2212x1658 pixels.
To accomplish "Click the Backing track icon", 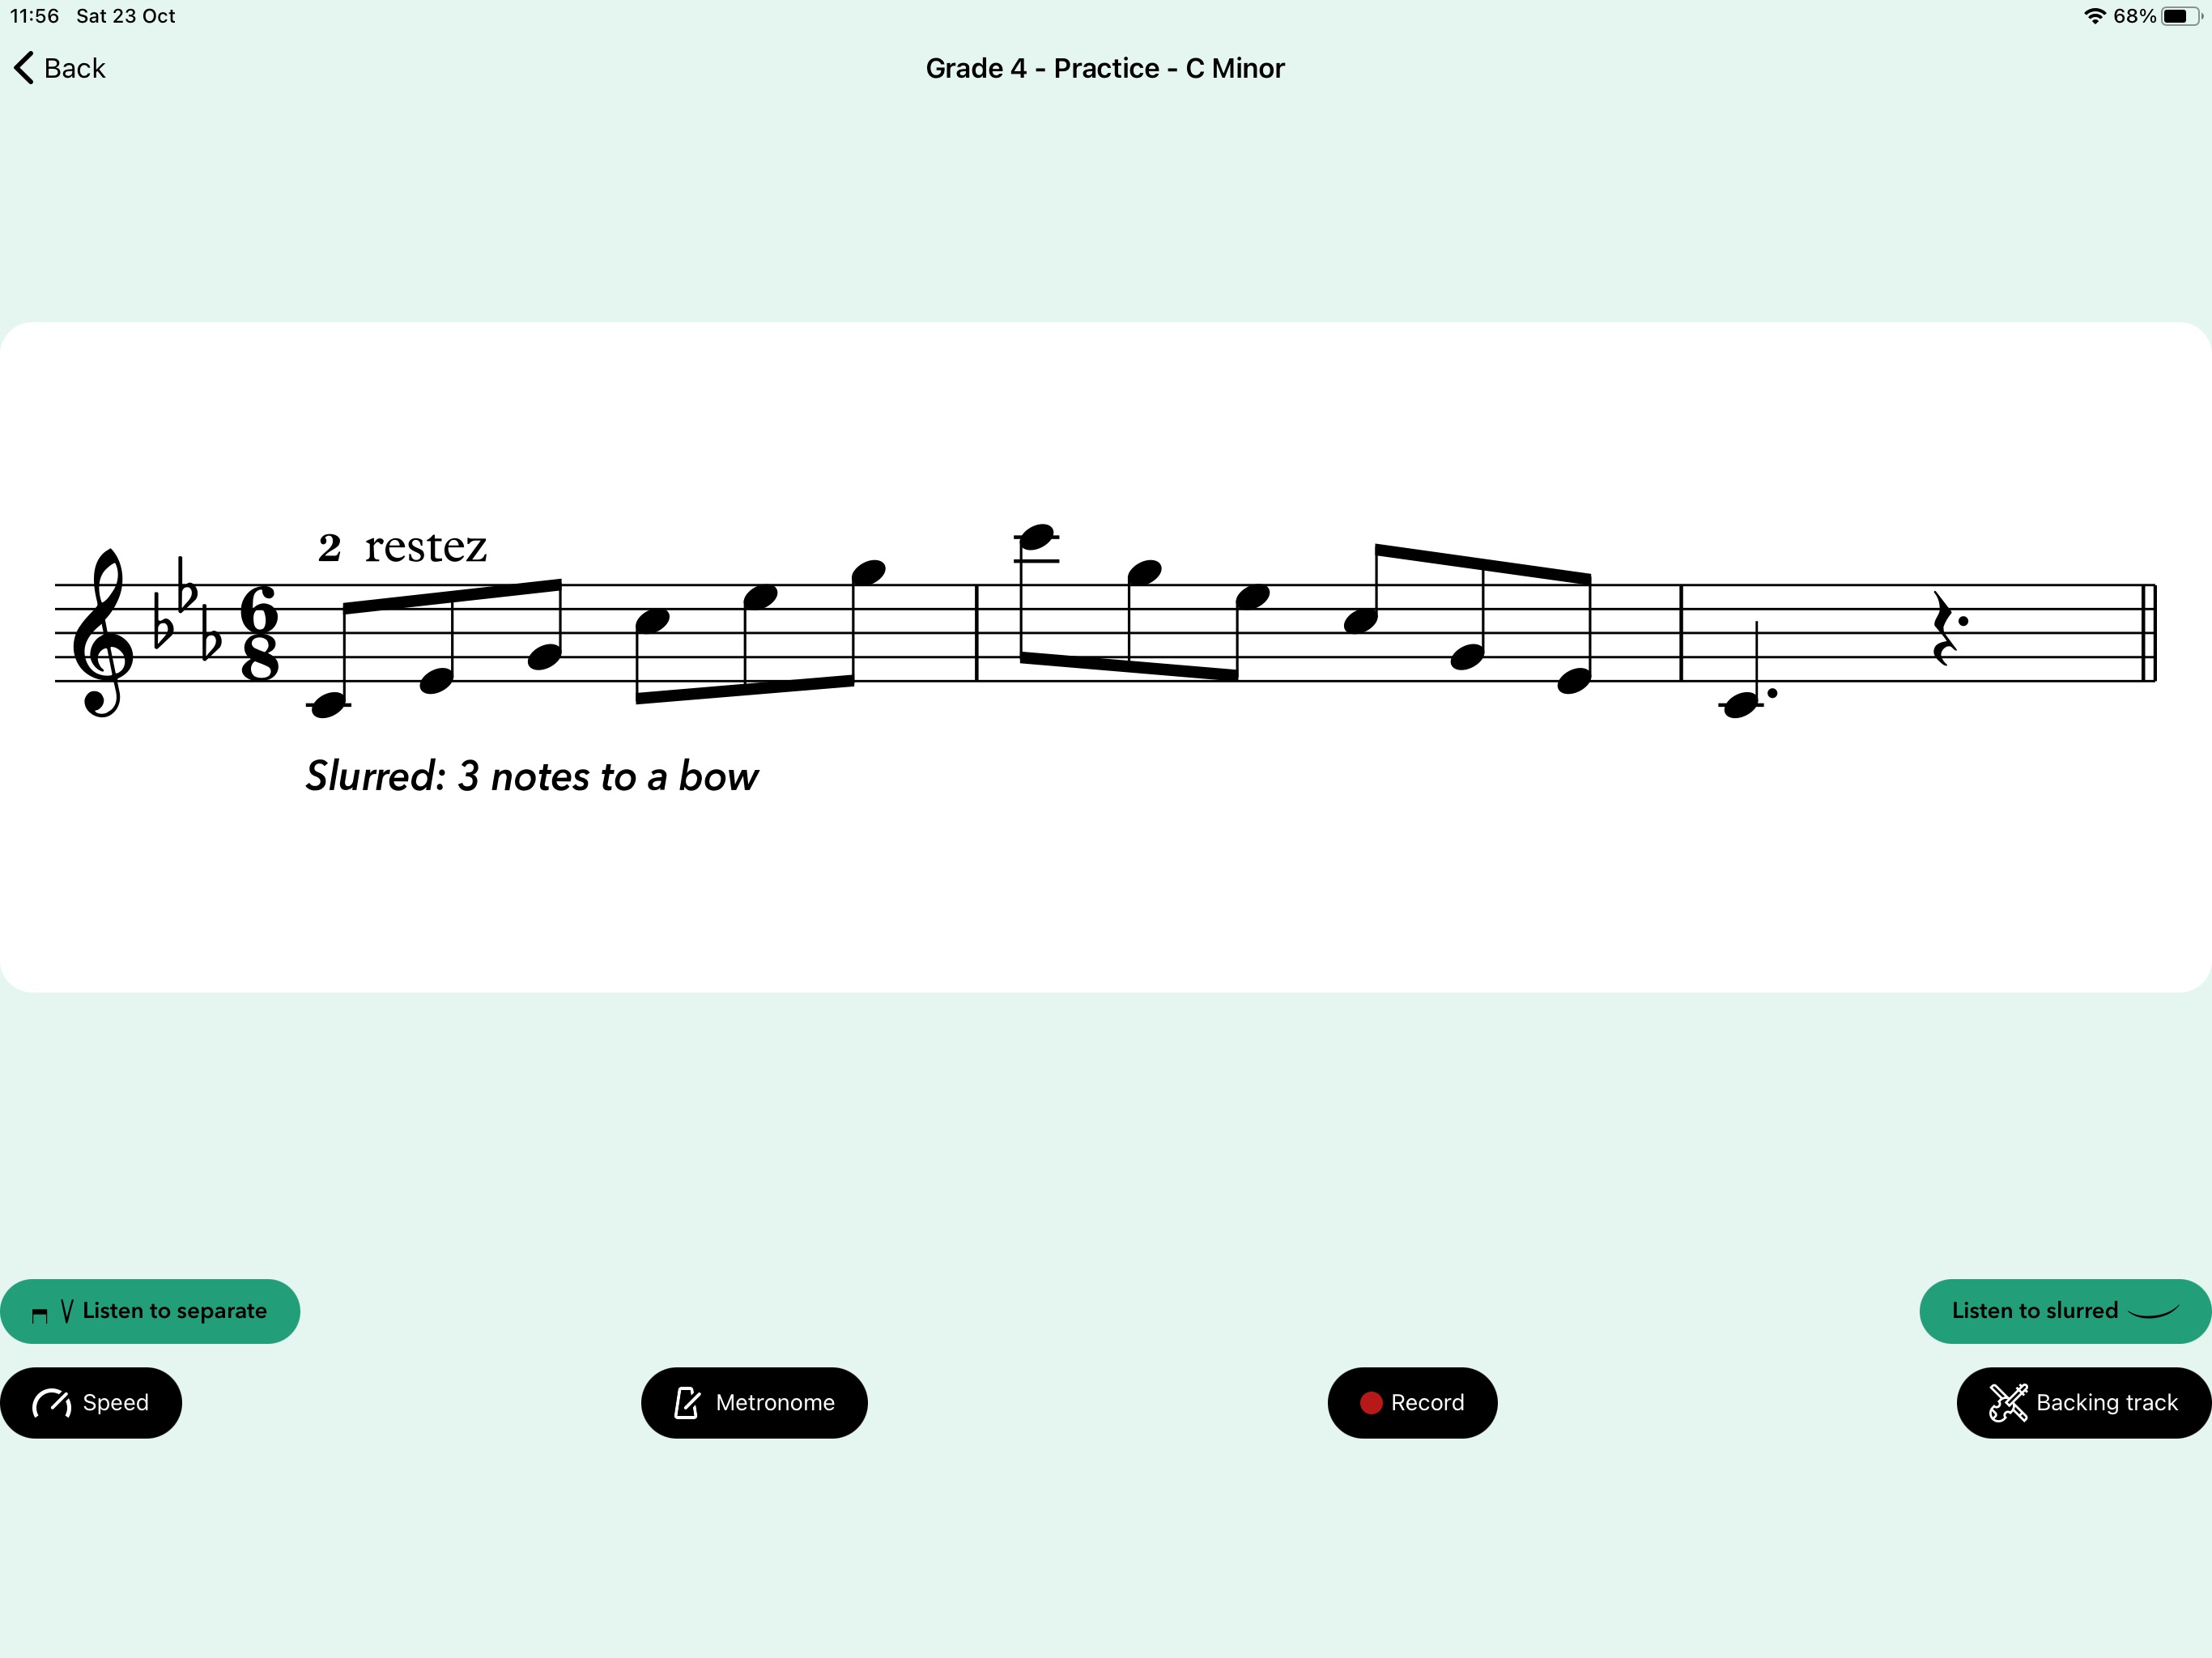I will point(2008,1402).
